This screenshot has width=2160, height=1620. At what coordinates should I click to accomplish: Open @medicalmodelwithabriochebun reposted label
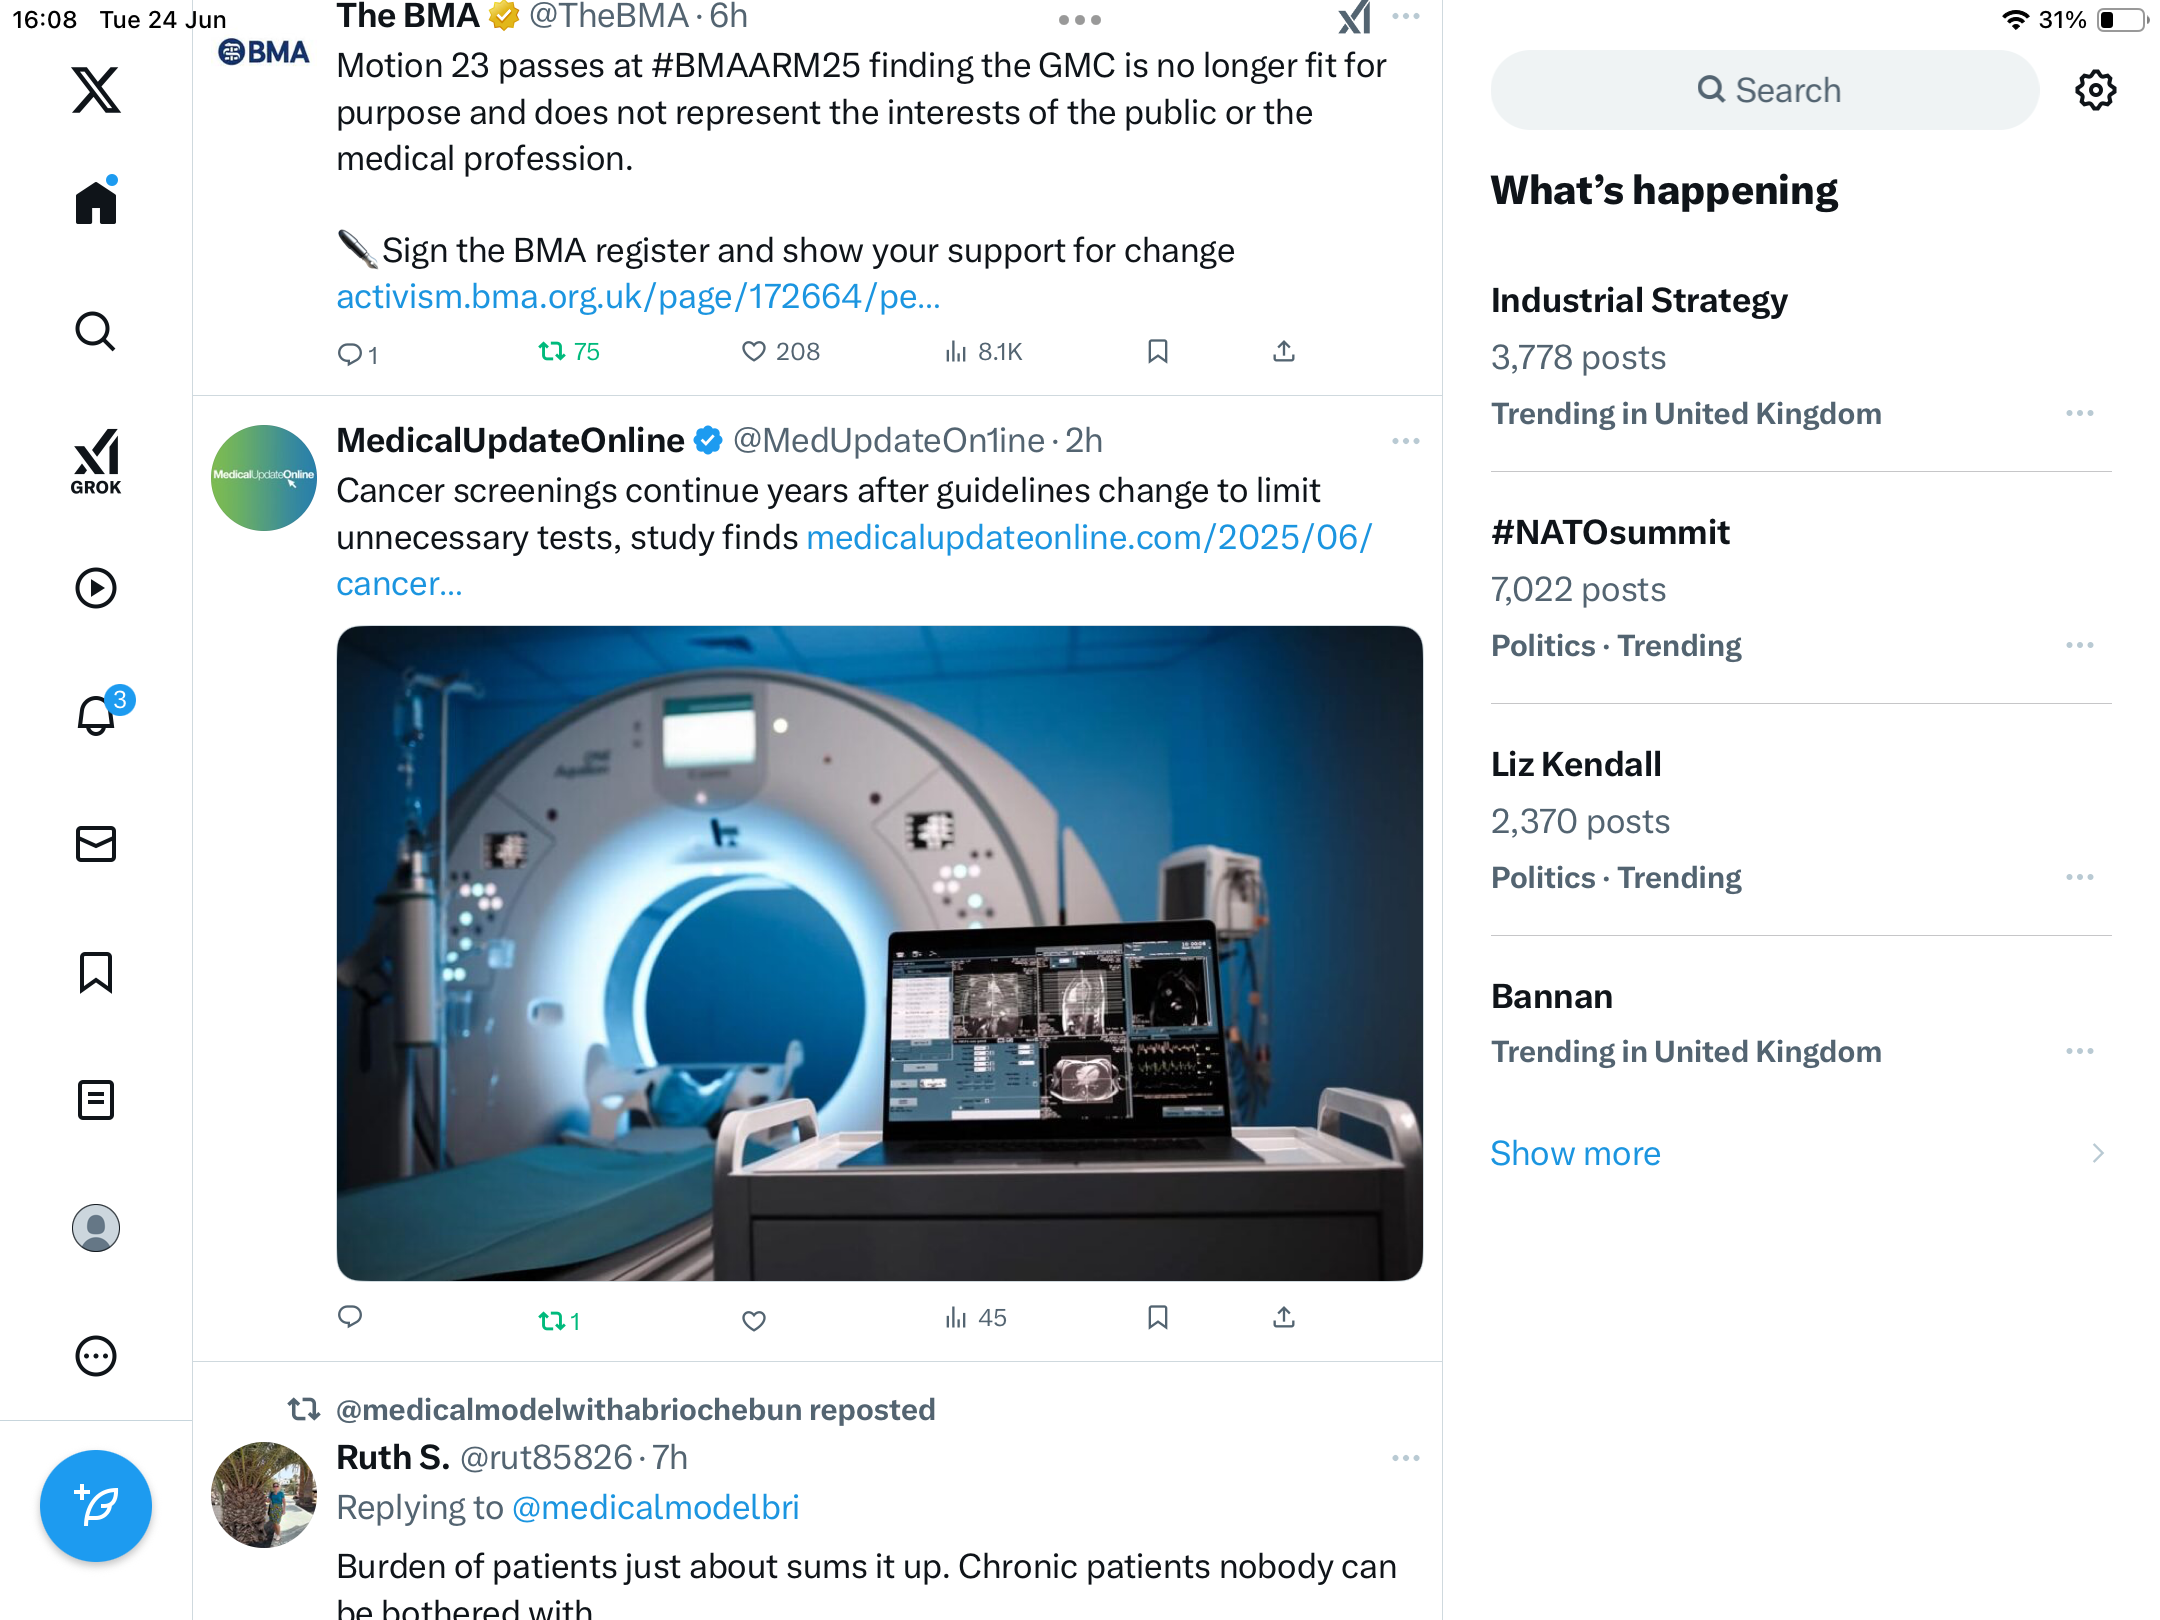(x=636, y=1409)
